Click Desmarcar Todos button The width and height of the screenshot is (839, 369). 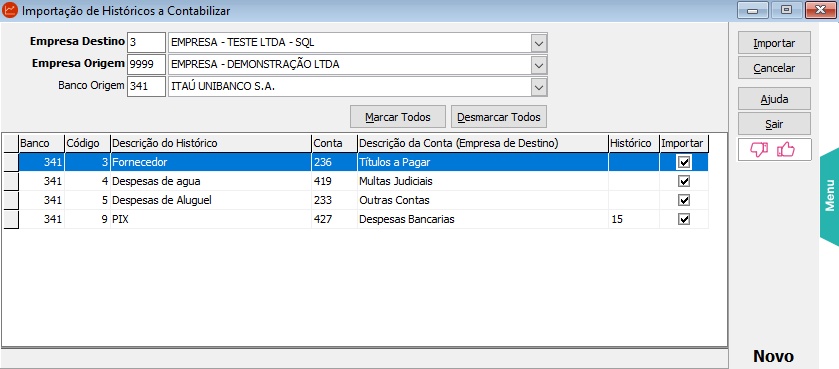point(499,117)
